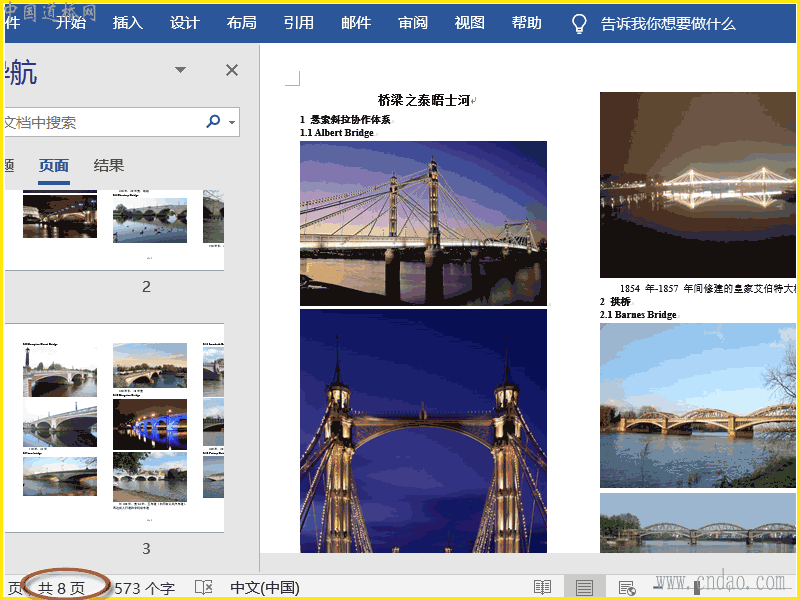The width and height of the screenshot is (800, 600).
Task: Go to the 邮件 ribbon tab
Action: [356, 23]
